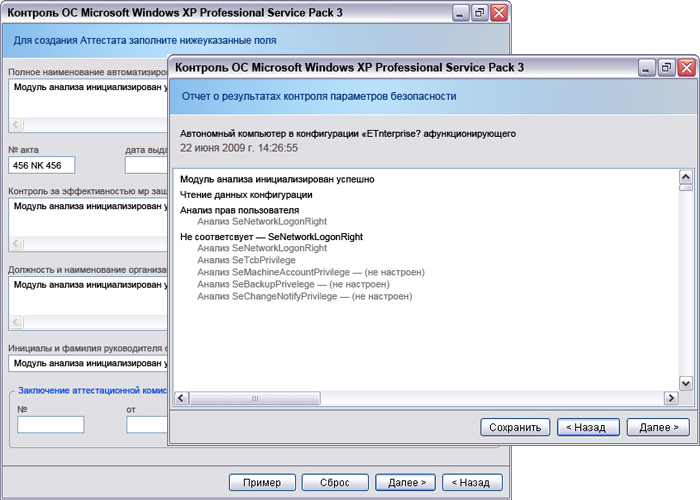Click left scroll arrow of Полное наименование area
Viewport: 700px width, 500px height.
click(16, 125)
